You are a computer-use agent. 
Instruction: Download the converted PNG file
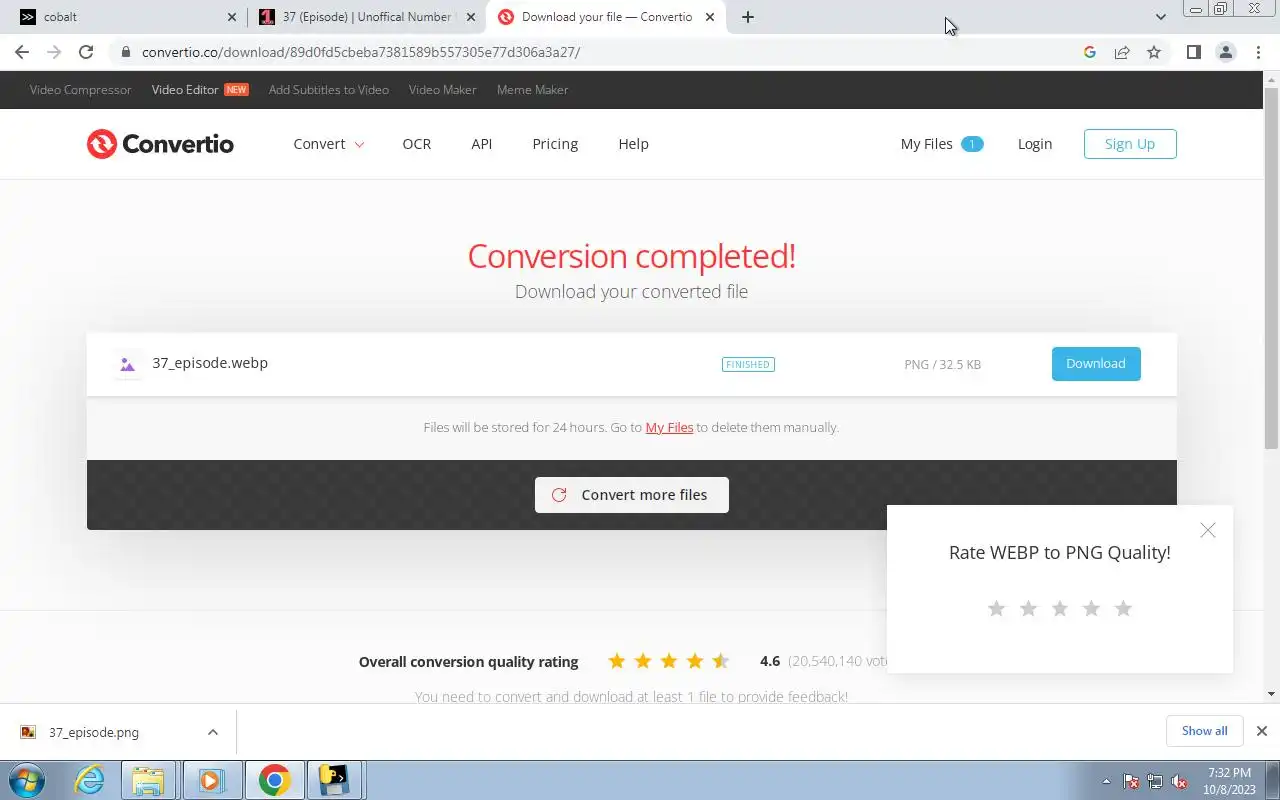1096,364
